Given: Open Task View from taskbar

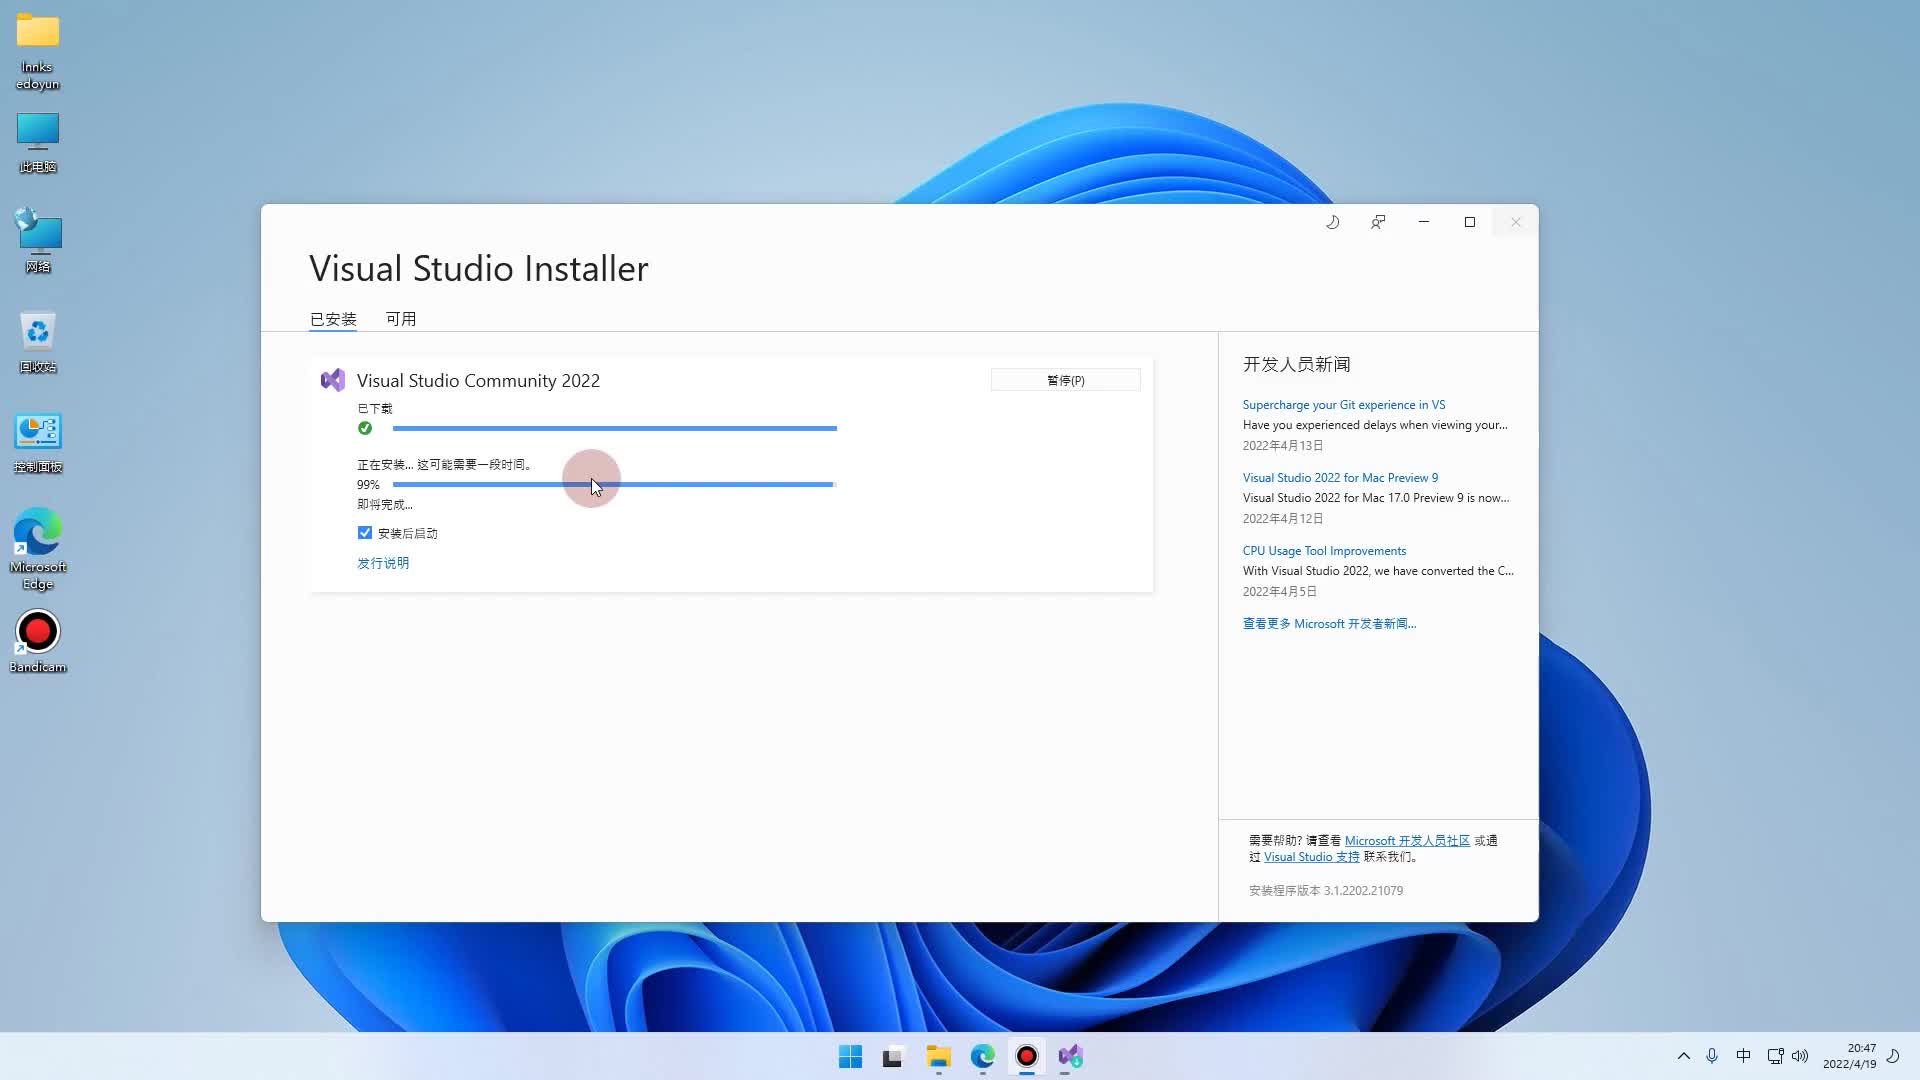Looking at the screenshot, I should pyautogui.click(x=893, y=1056).
